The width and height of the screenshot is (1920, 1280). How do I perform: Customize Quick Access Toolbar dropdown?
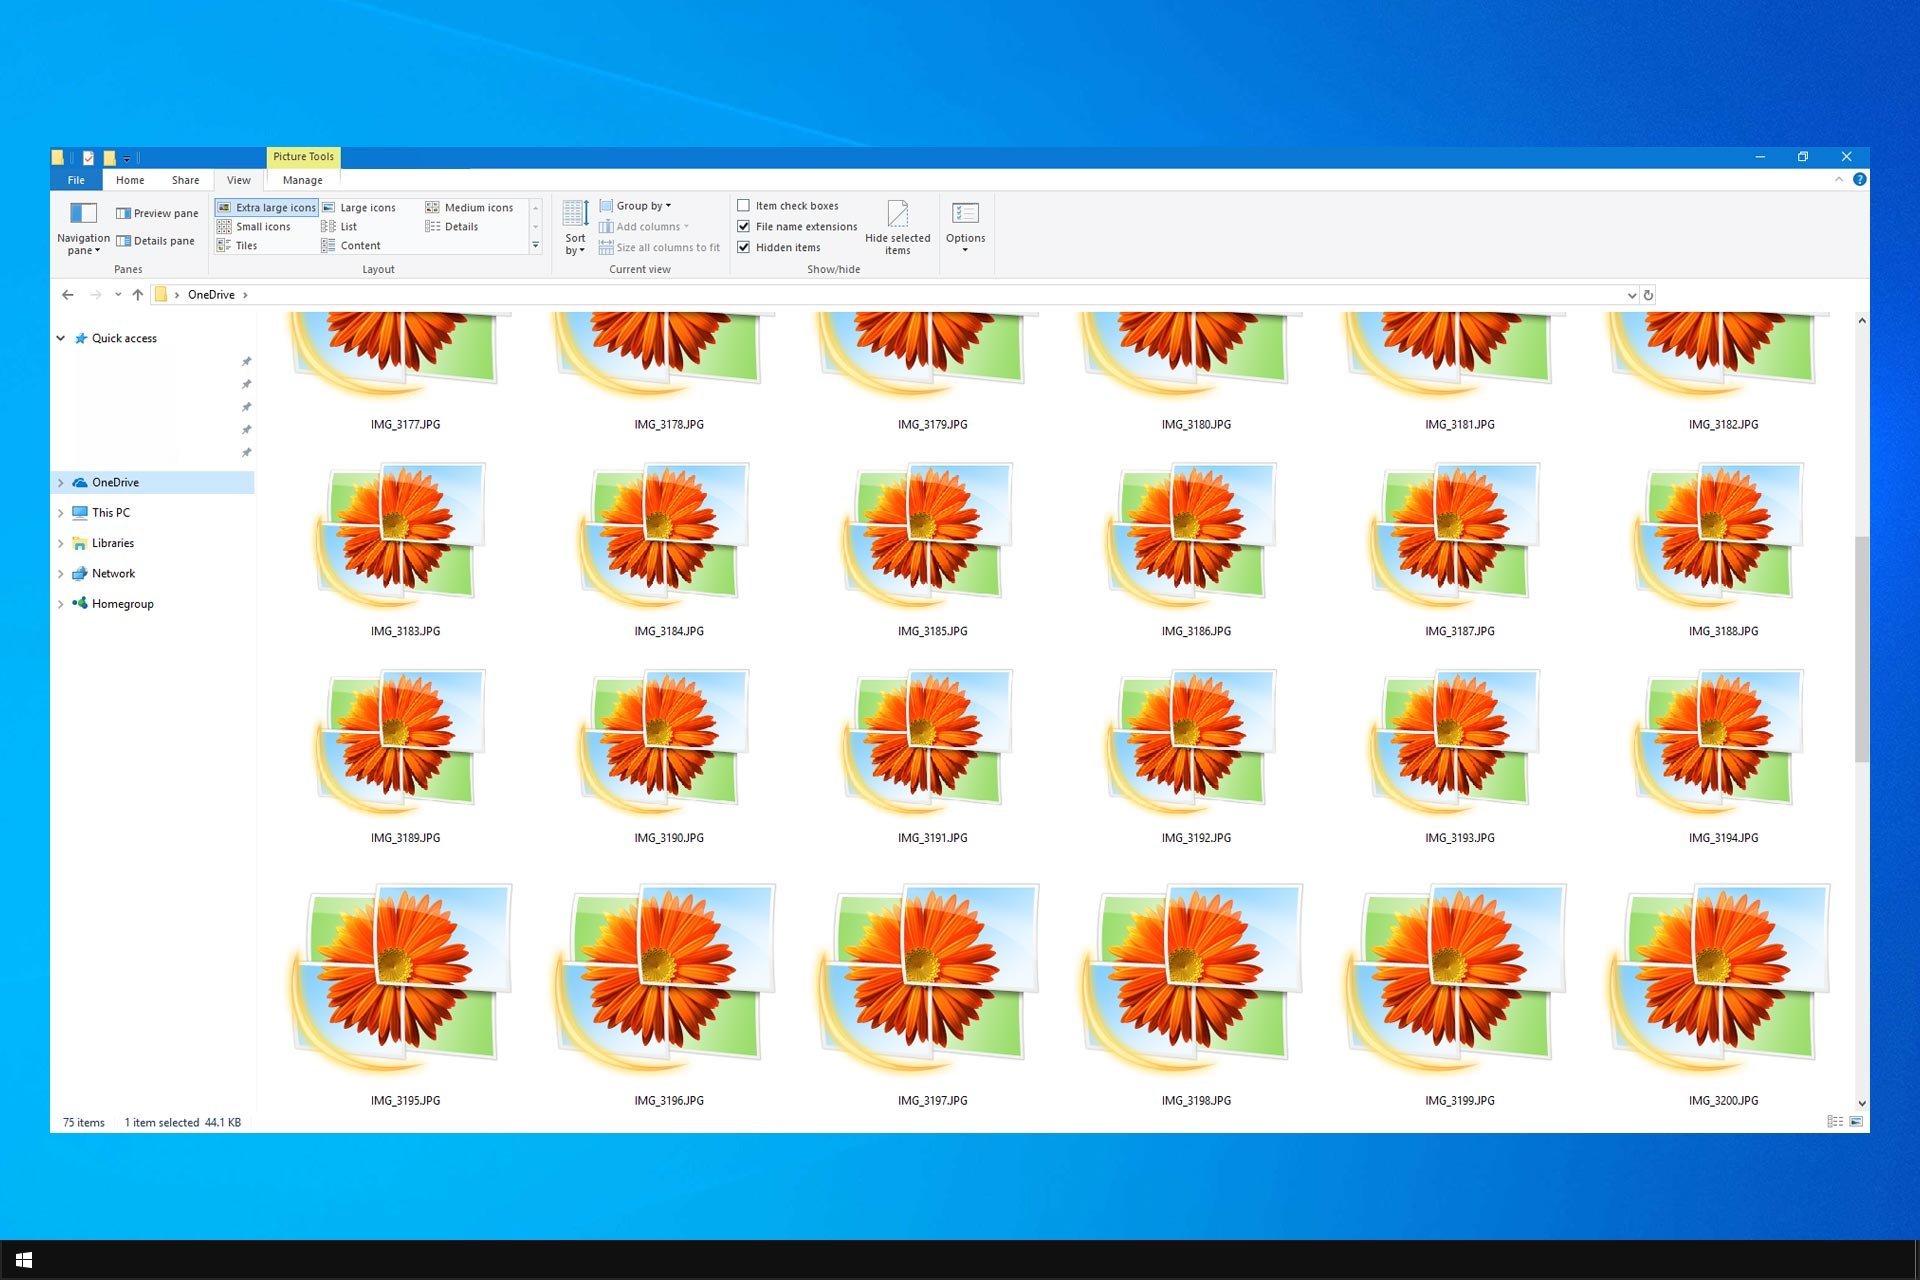pyautogui.click(x=127, y=158)
